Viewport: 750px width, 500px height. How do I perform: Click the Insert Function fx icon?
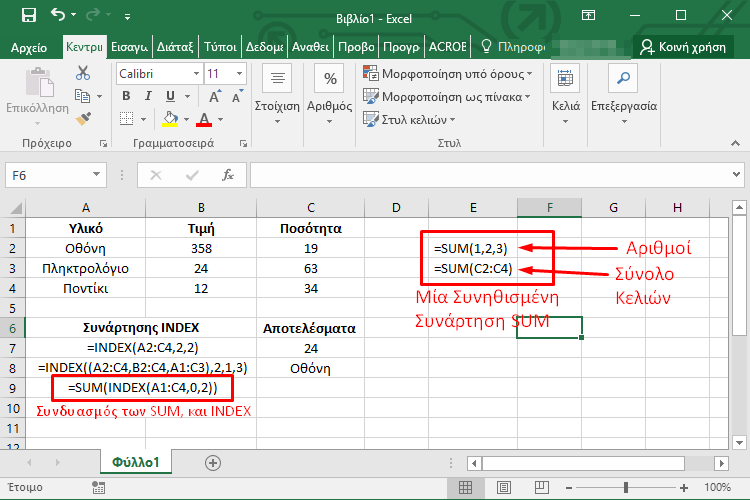[x=228, y=175]
